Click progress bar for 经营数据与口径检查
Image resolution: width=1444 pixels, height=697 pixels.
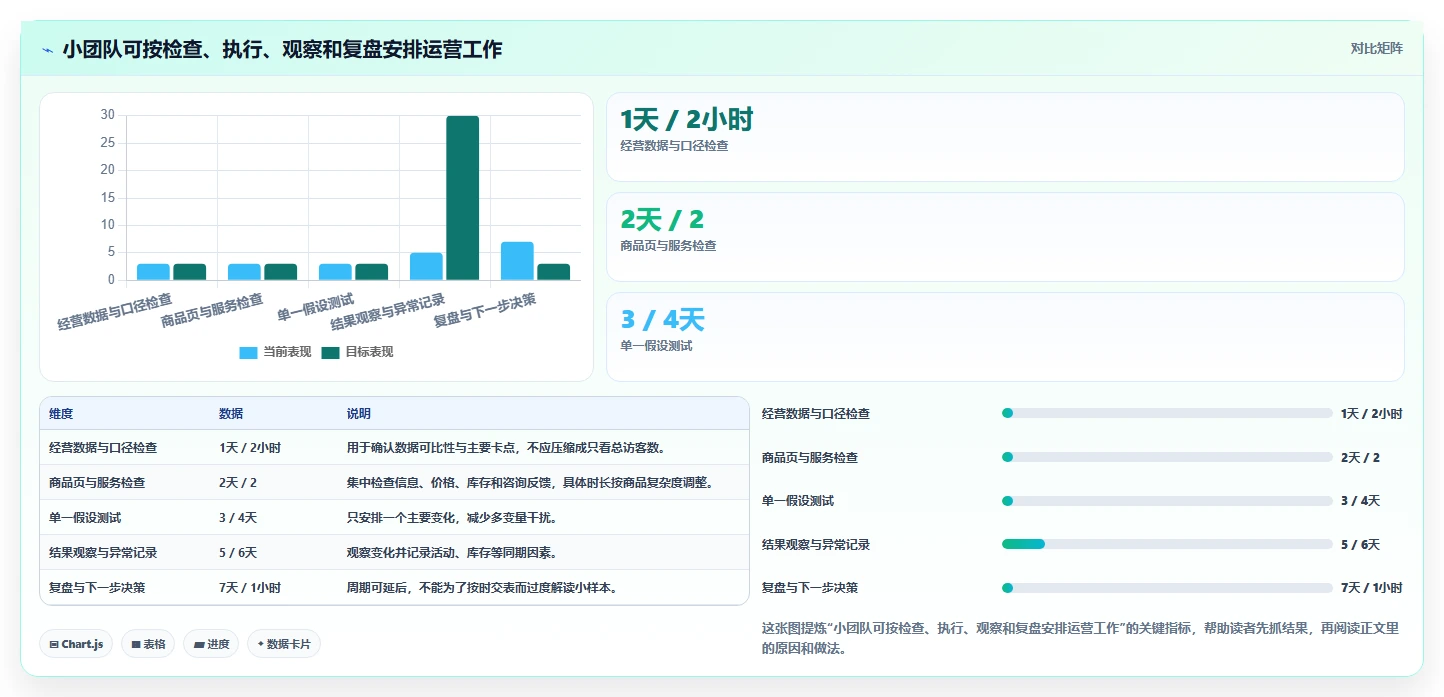click(1167, 413)
